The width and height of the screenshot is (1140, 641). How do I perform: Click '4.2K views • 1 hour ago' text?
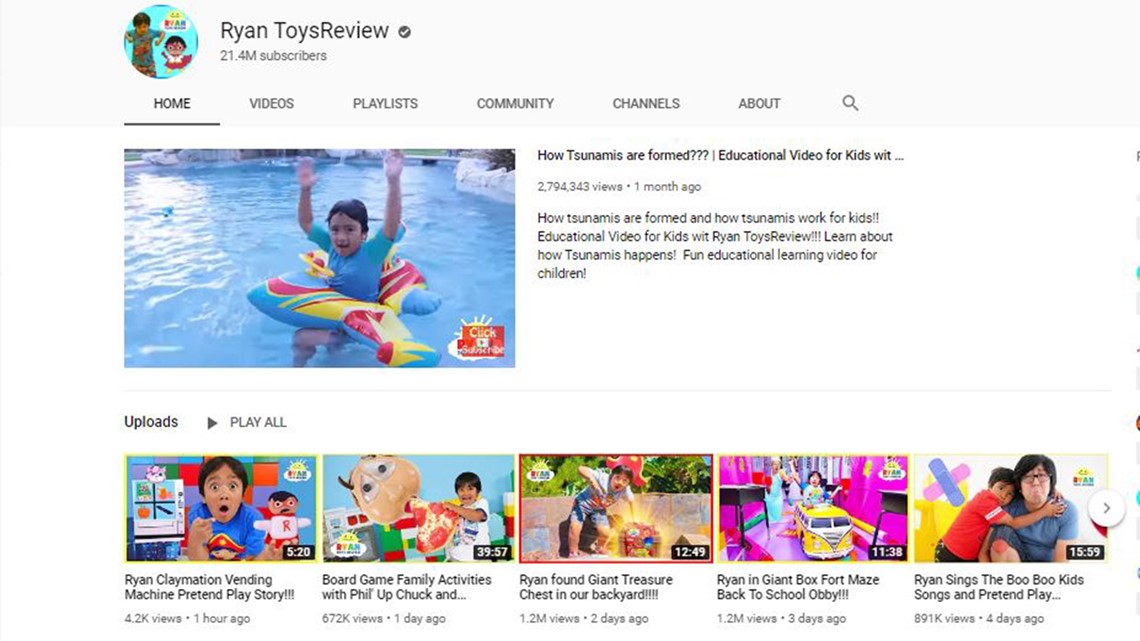(x=187, y=618)
